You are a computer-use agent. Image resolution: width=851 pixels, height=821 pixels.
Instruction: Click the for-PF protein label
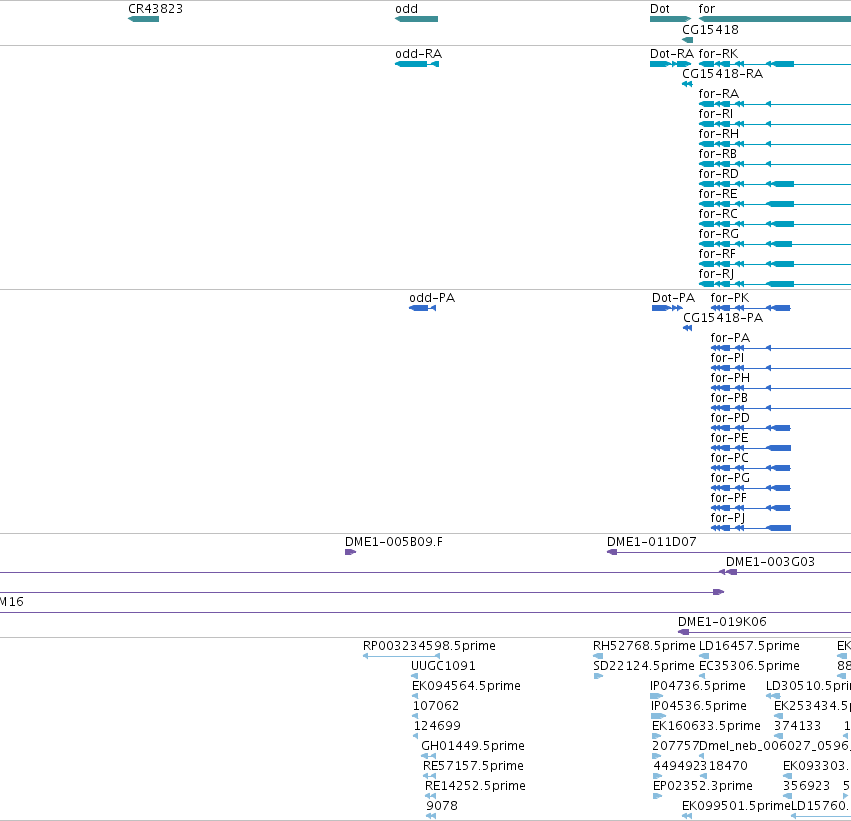[728, 498]
